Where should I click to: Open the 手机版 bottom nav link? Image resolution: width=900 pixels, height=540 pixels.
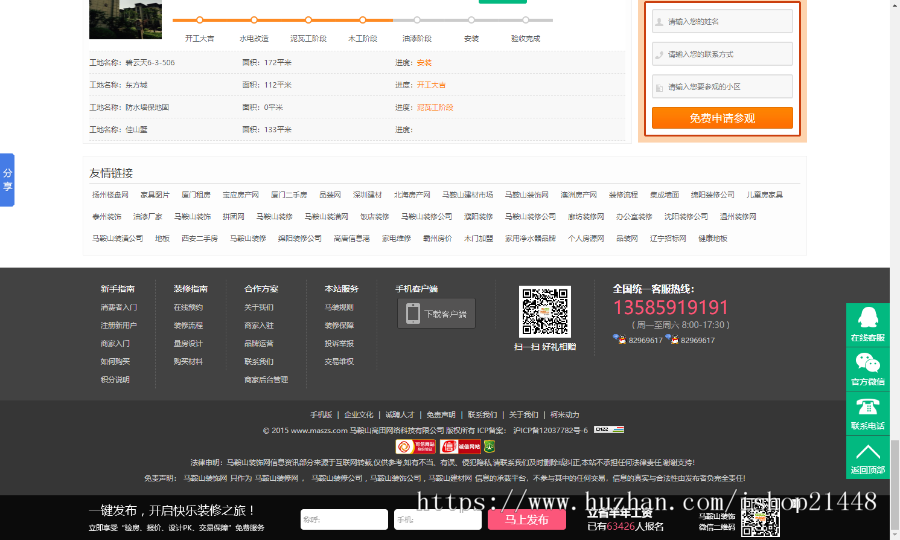(x=321, y=414)
